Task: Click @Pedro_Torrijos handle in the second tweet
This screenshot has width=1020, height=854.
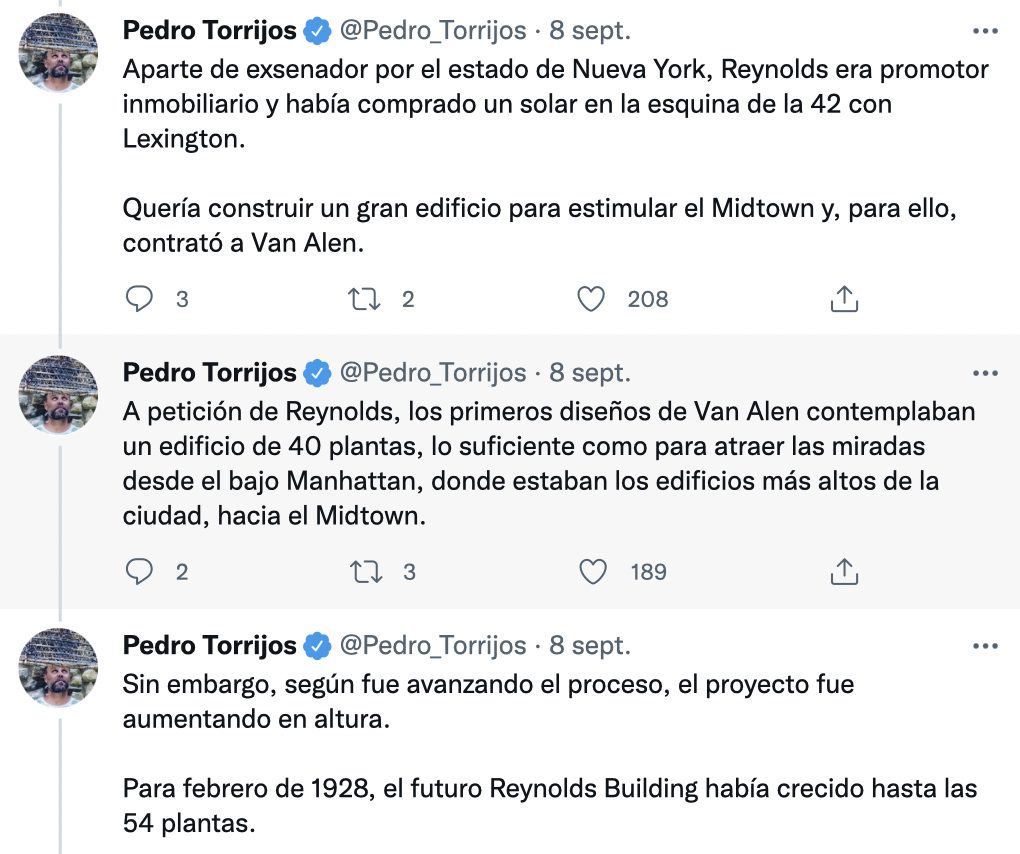Action: (x=433, y=373)
